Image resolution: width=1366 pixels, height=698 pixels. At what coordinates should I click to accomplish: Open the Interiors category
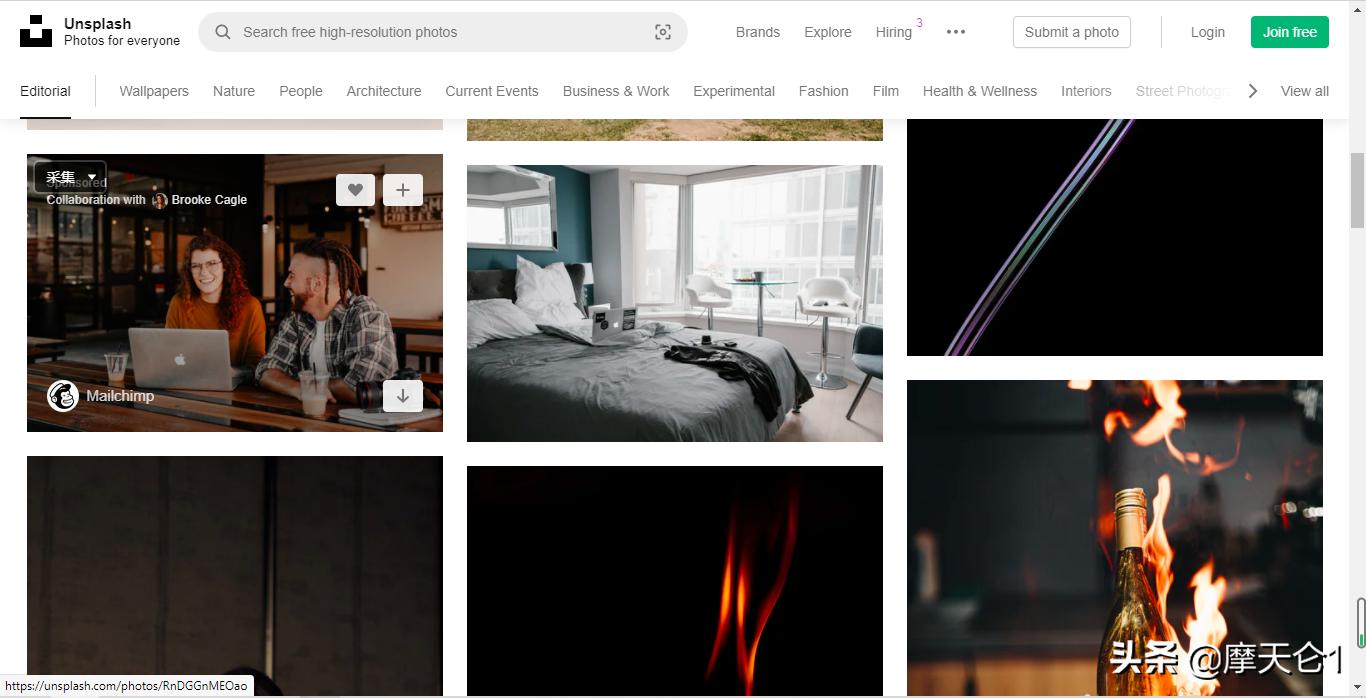point(1086,91)
